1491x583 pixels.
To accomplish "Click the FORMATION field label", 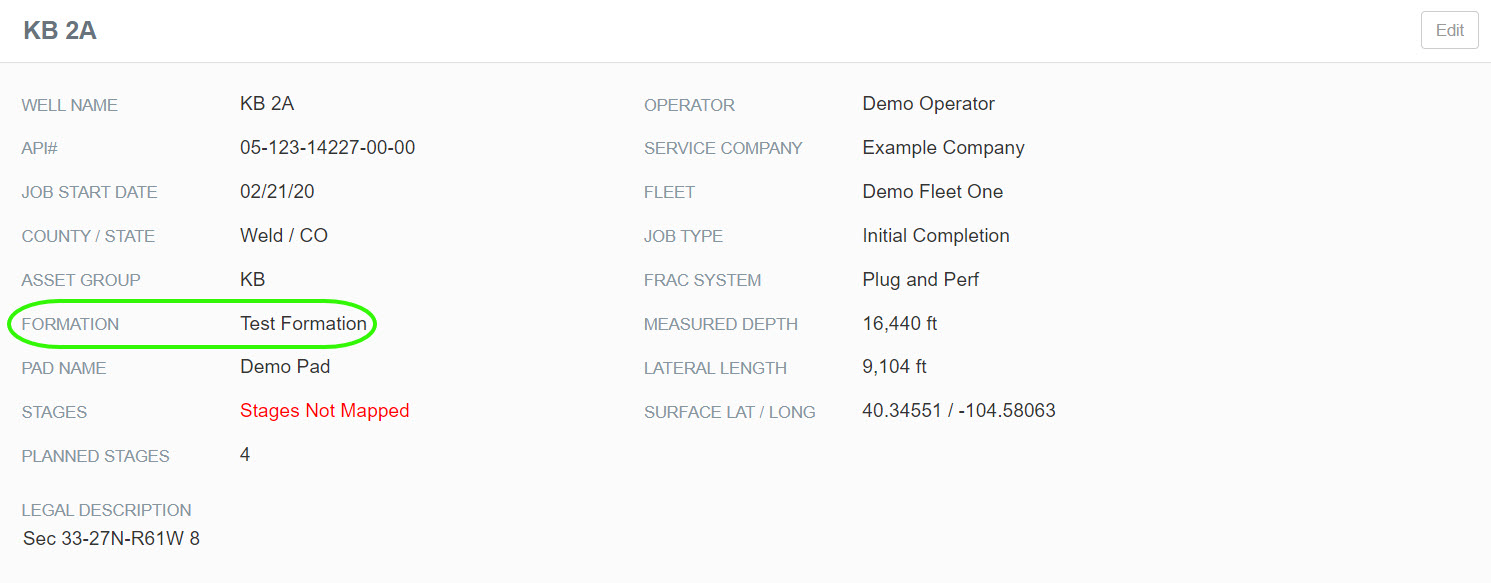I will click(x=70, y=324).
